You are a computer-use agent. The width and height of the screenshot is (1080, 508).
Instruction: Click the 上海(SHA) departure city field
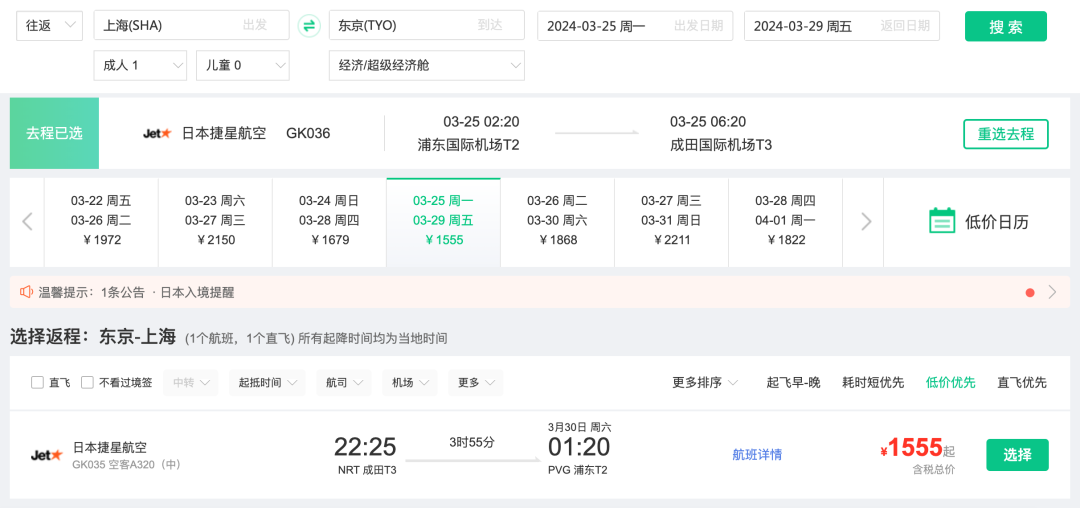coord(191,26)
